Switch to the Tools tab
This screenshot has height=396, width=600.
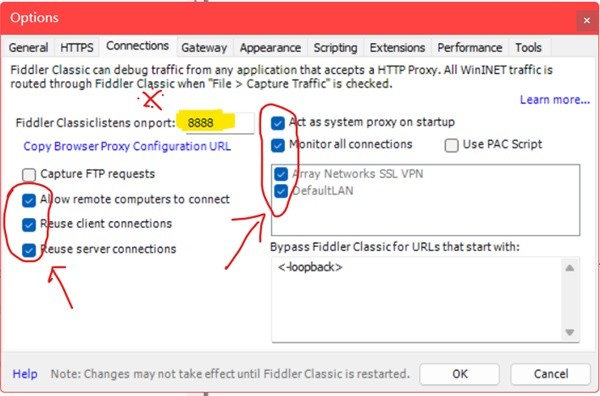(x=528, y=47)
